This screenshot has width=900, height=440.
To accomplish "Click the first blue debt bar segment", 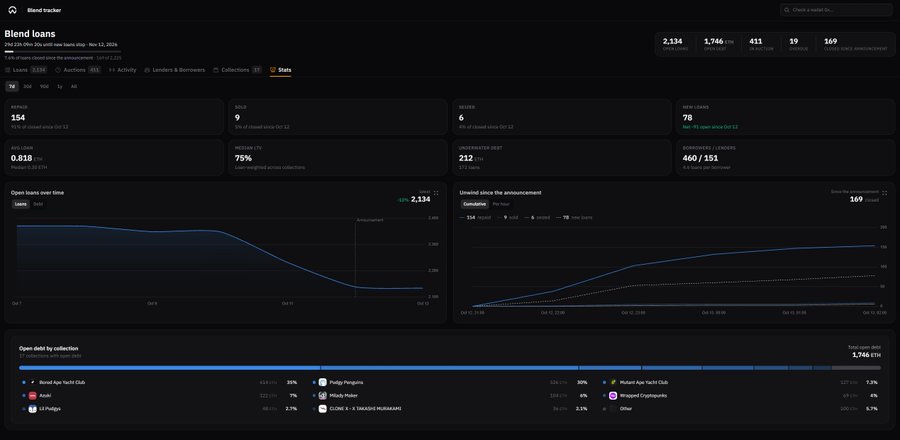I will tap(169, 368).
